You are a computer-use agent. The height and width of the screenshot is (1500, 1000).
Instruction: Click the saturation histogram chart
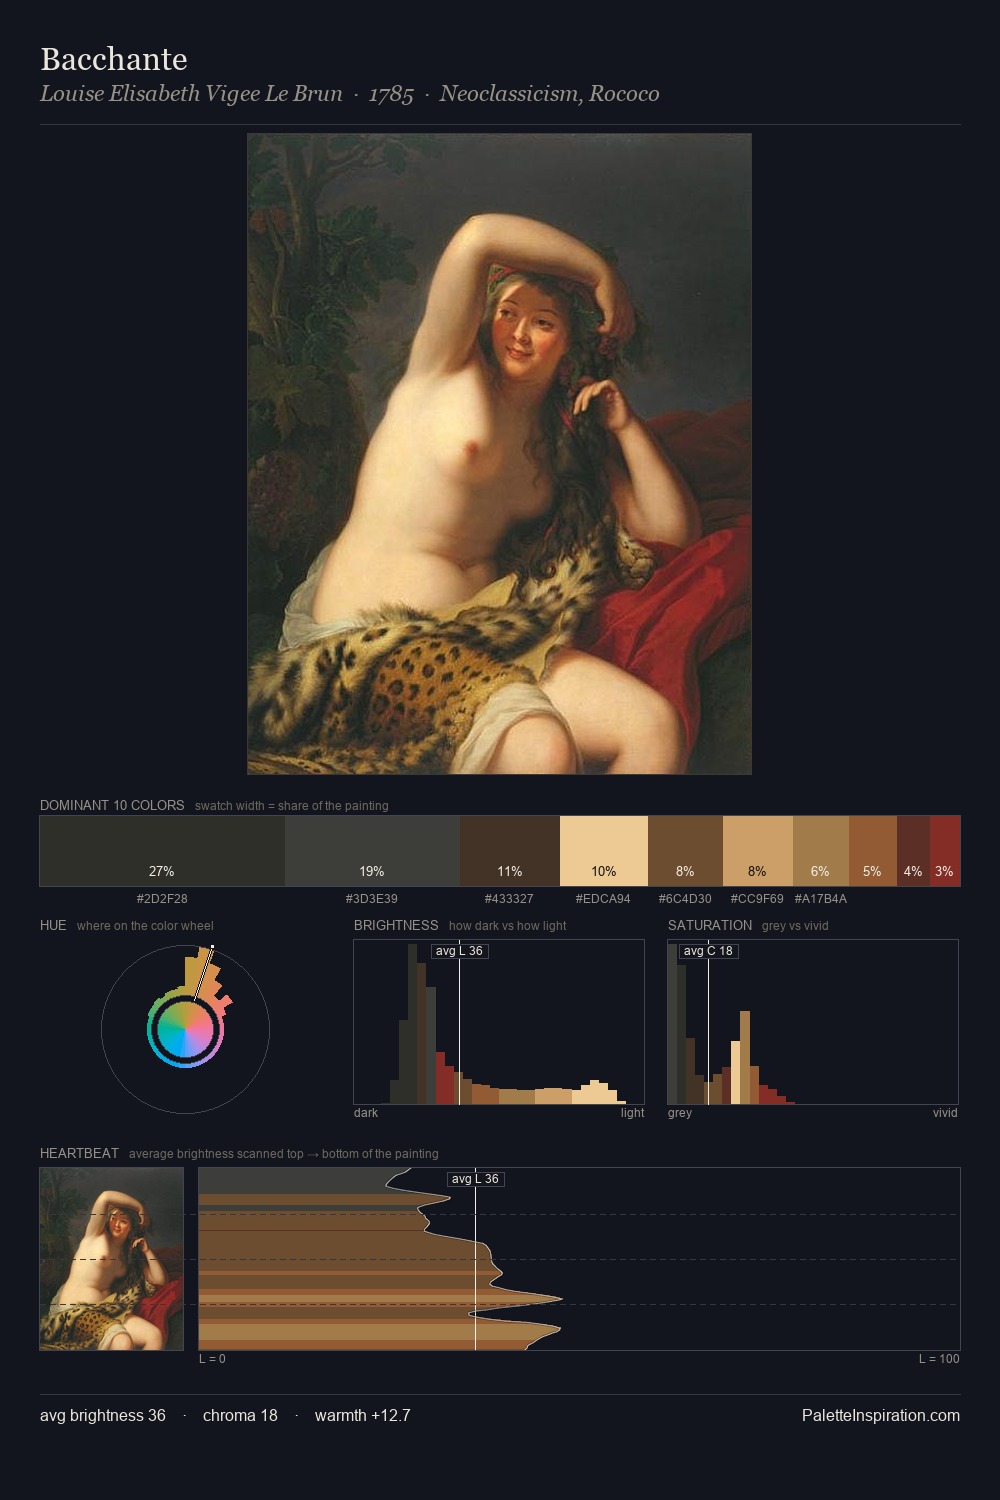click(x=813, y=1022)
